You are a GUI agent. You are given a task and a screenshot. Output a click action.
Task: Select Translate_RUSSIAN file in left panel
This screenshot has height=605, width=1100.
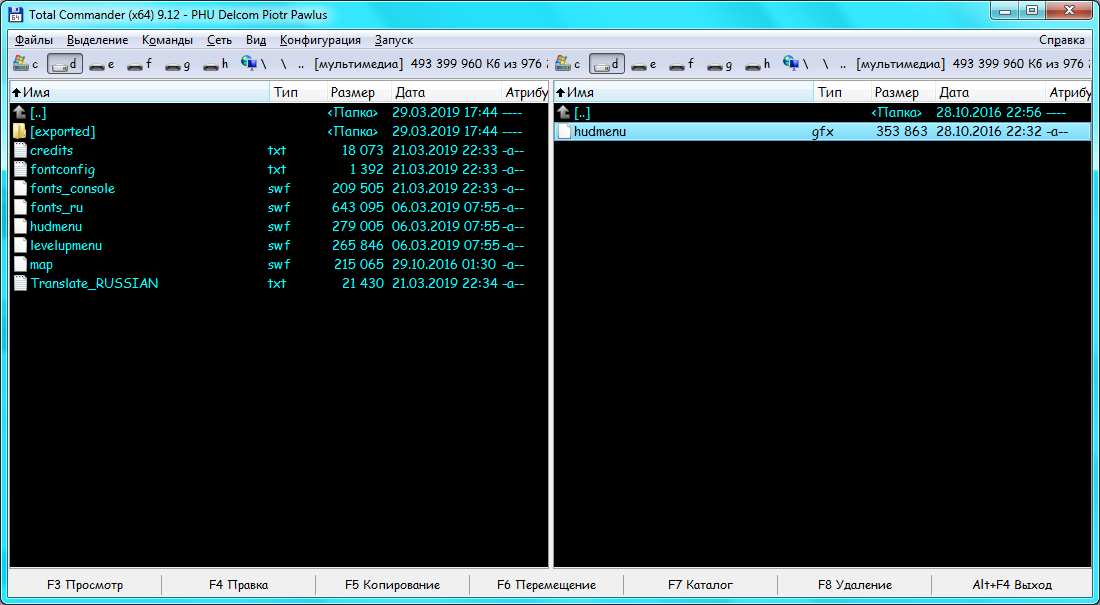coord(94,284)
